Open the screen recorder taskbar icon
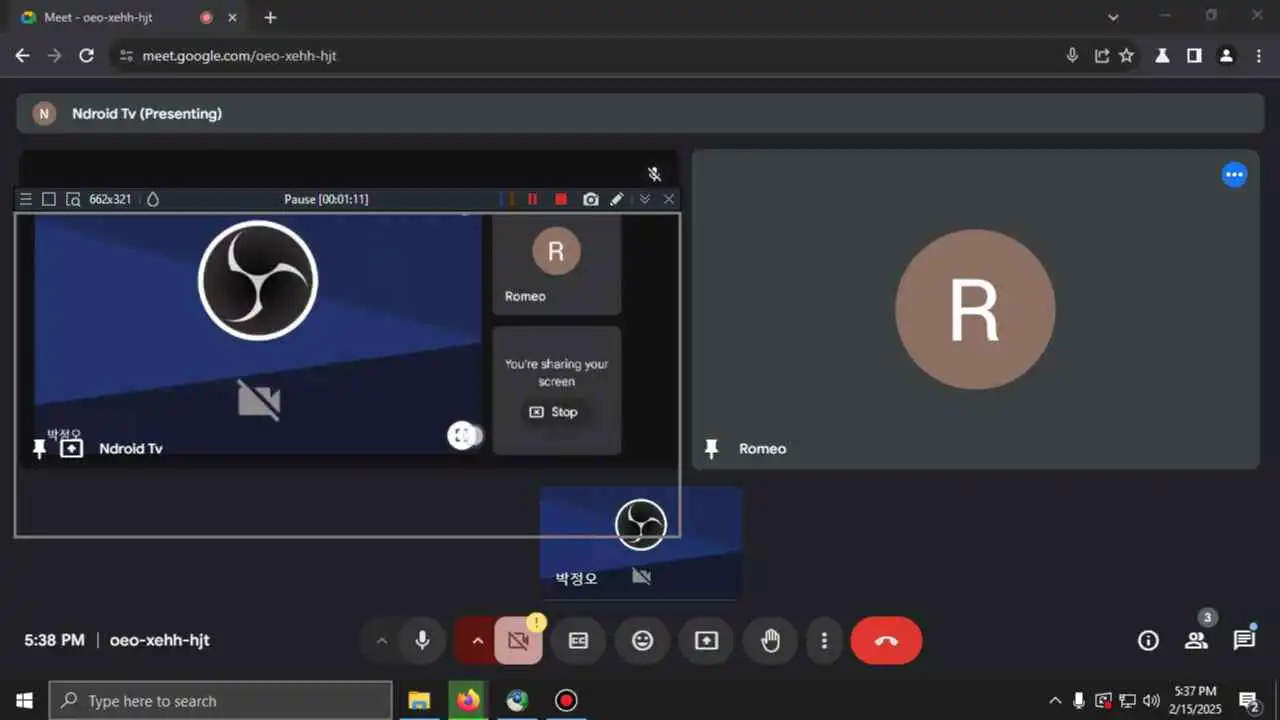 pos(566,700)
